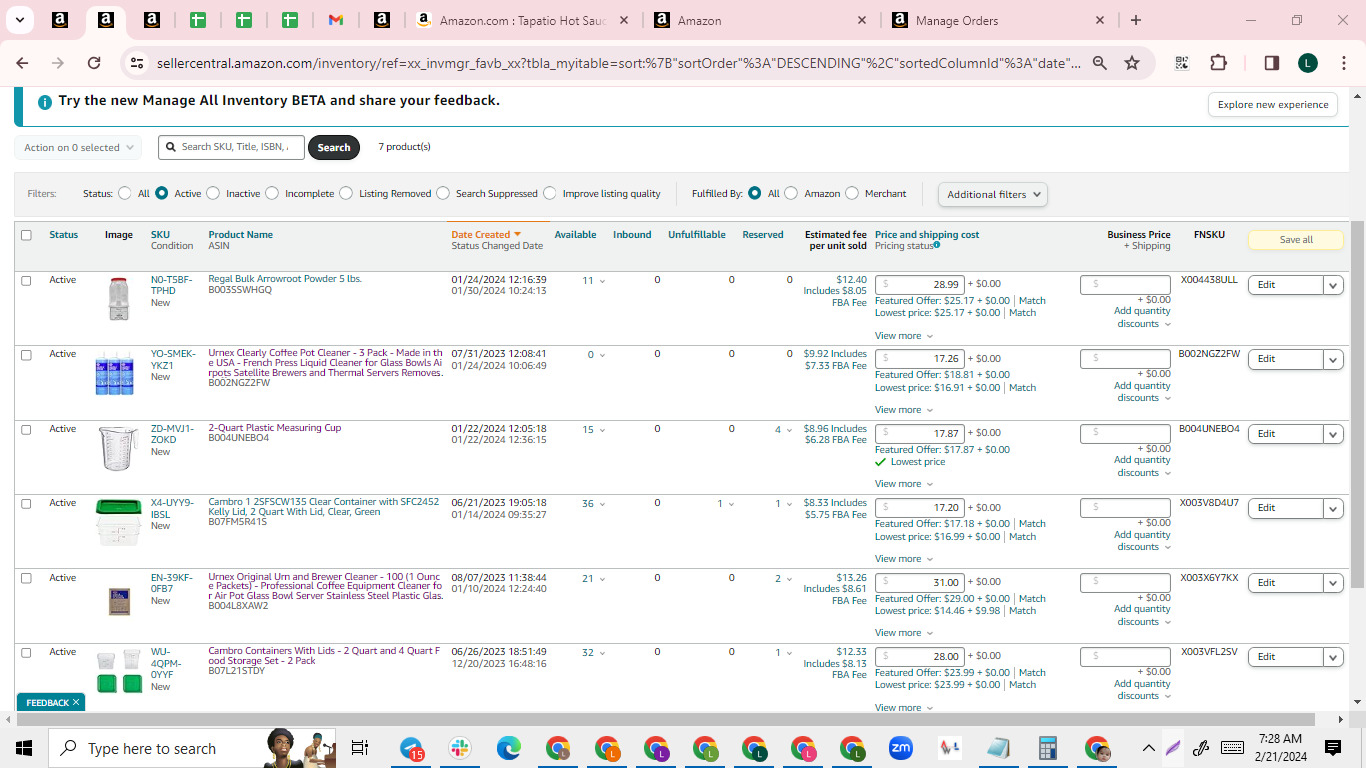
Task: Select Fulfilled By Merchant radio button
Action: tap(852, 194)
